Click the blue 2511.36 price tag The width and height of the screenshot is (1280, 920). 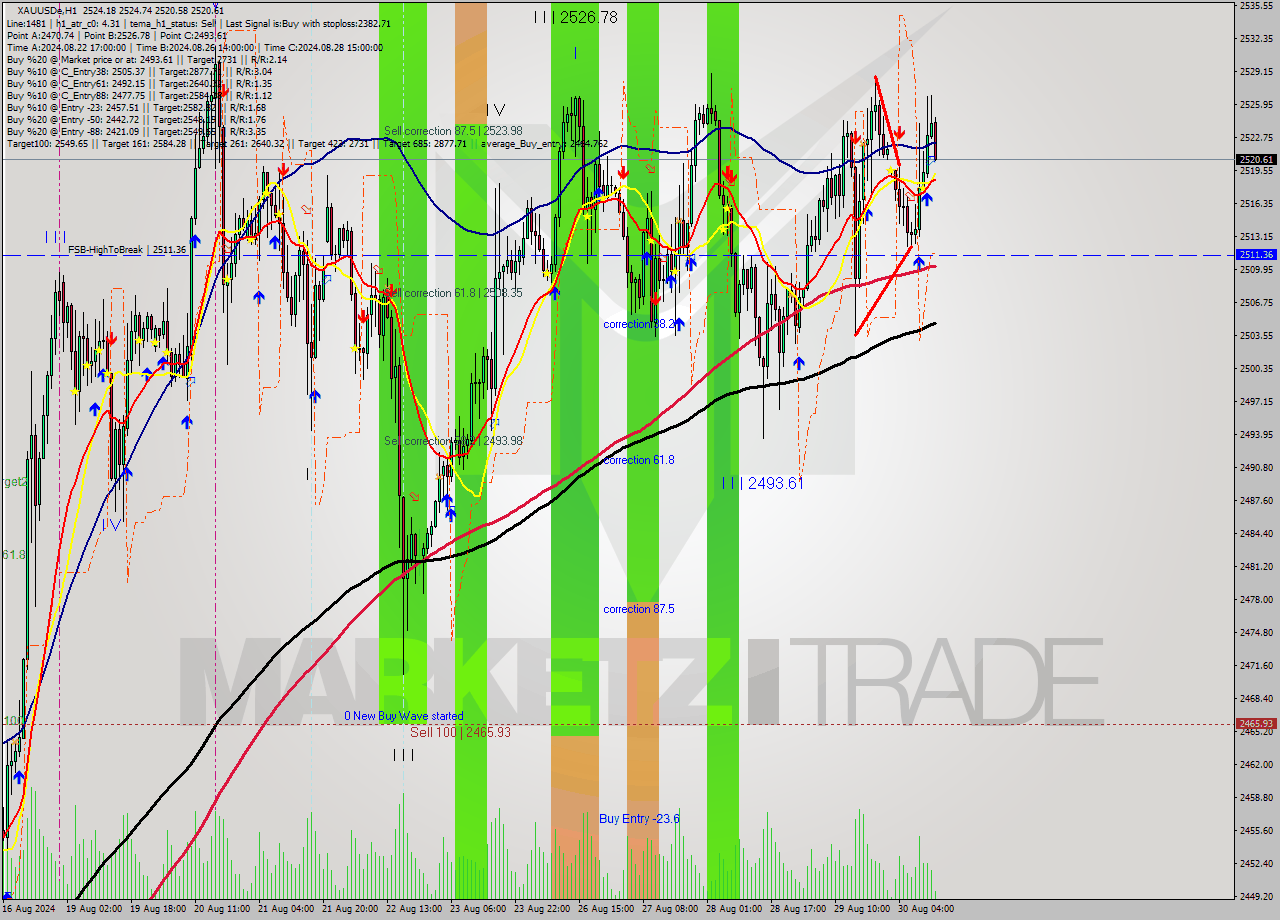tap(1256, 255)
